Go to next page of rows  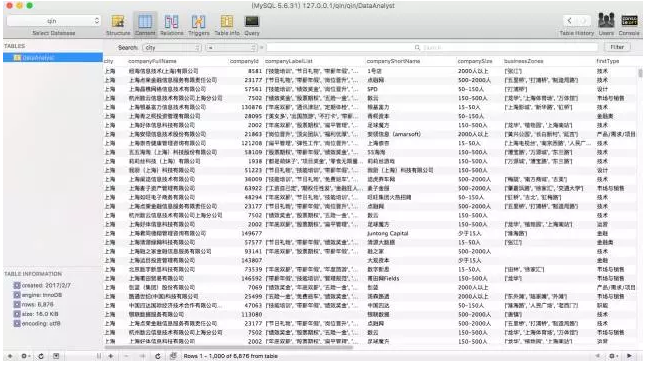click(x=629, y=356)
